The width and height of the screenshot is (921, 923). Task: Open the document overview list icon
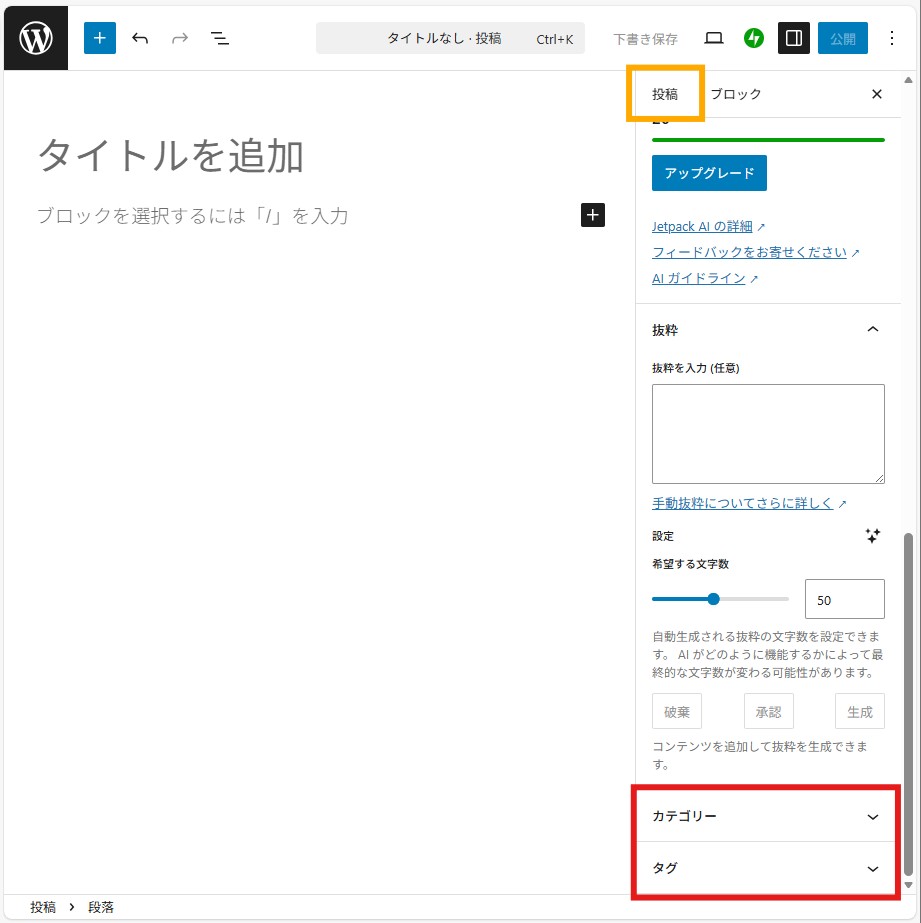click(x=220, y=38)
